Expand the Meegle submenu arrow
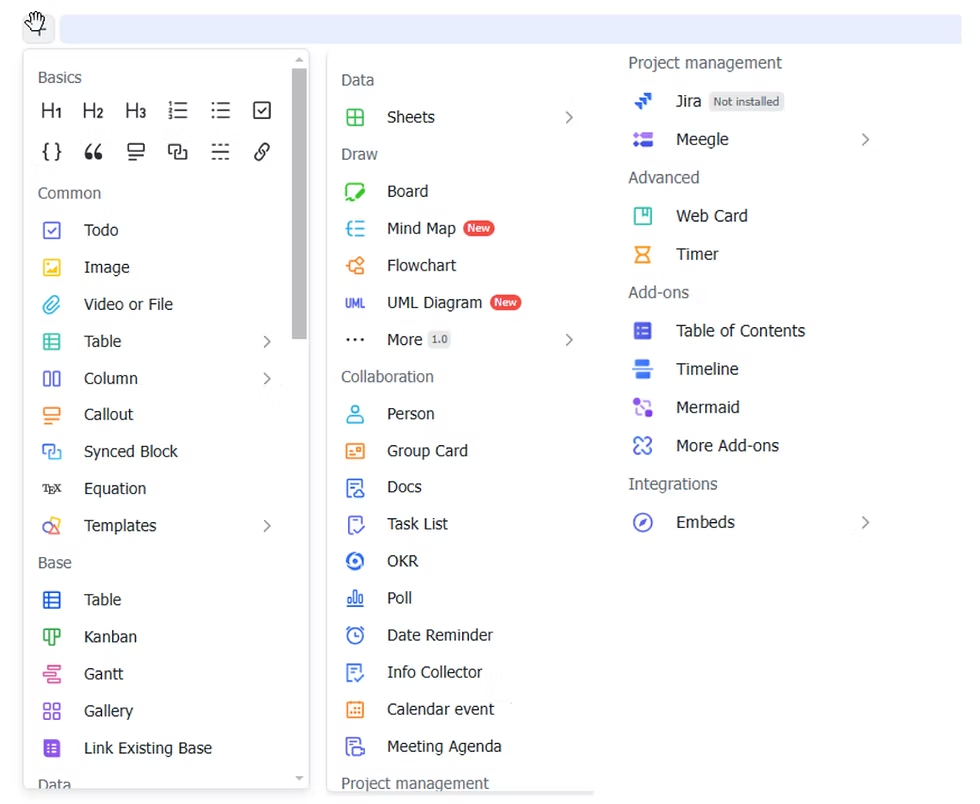The image size is (980, 804). point(865,139)
